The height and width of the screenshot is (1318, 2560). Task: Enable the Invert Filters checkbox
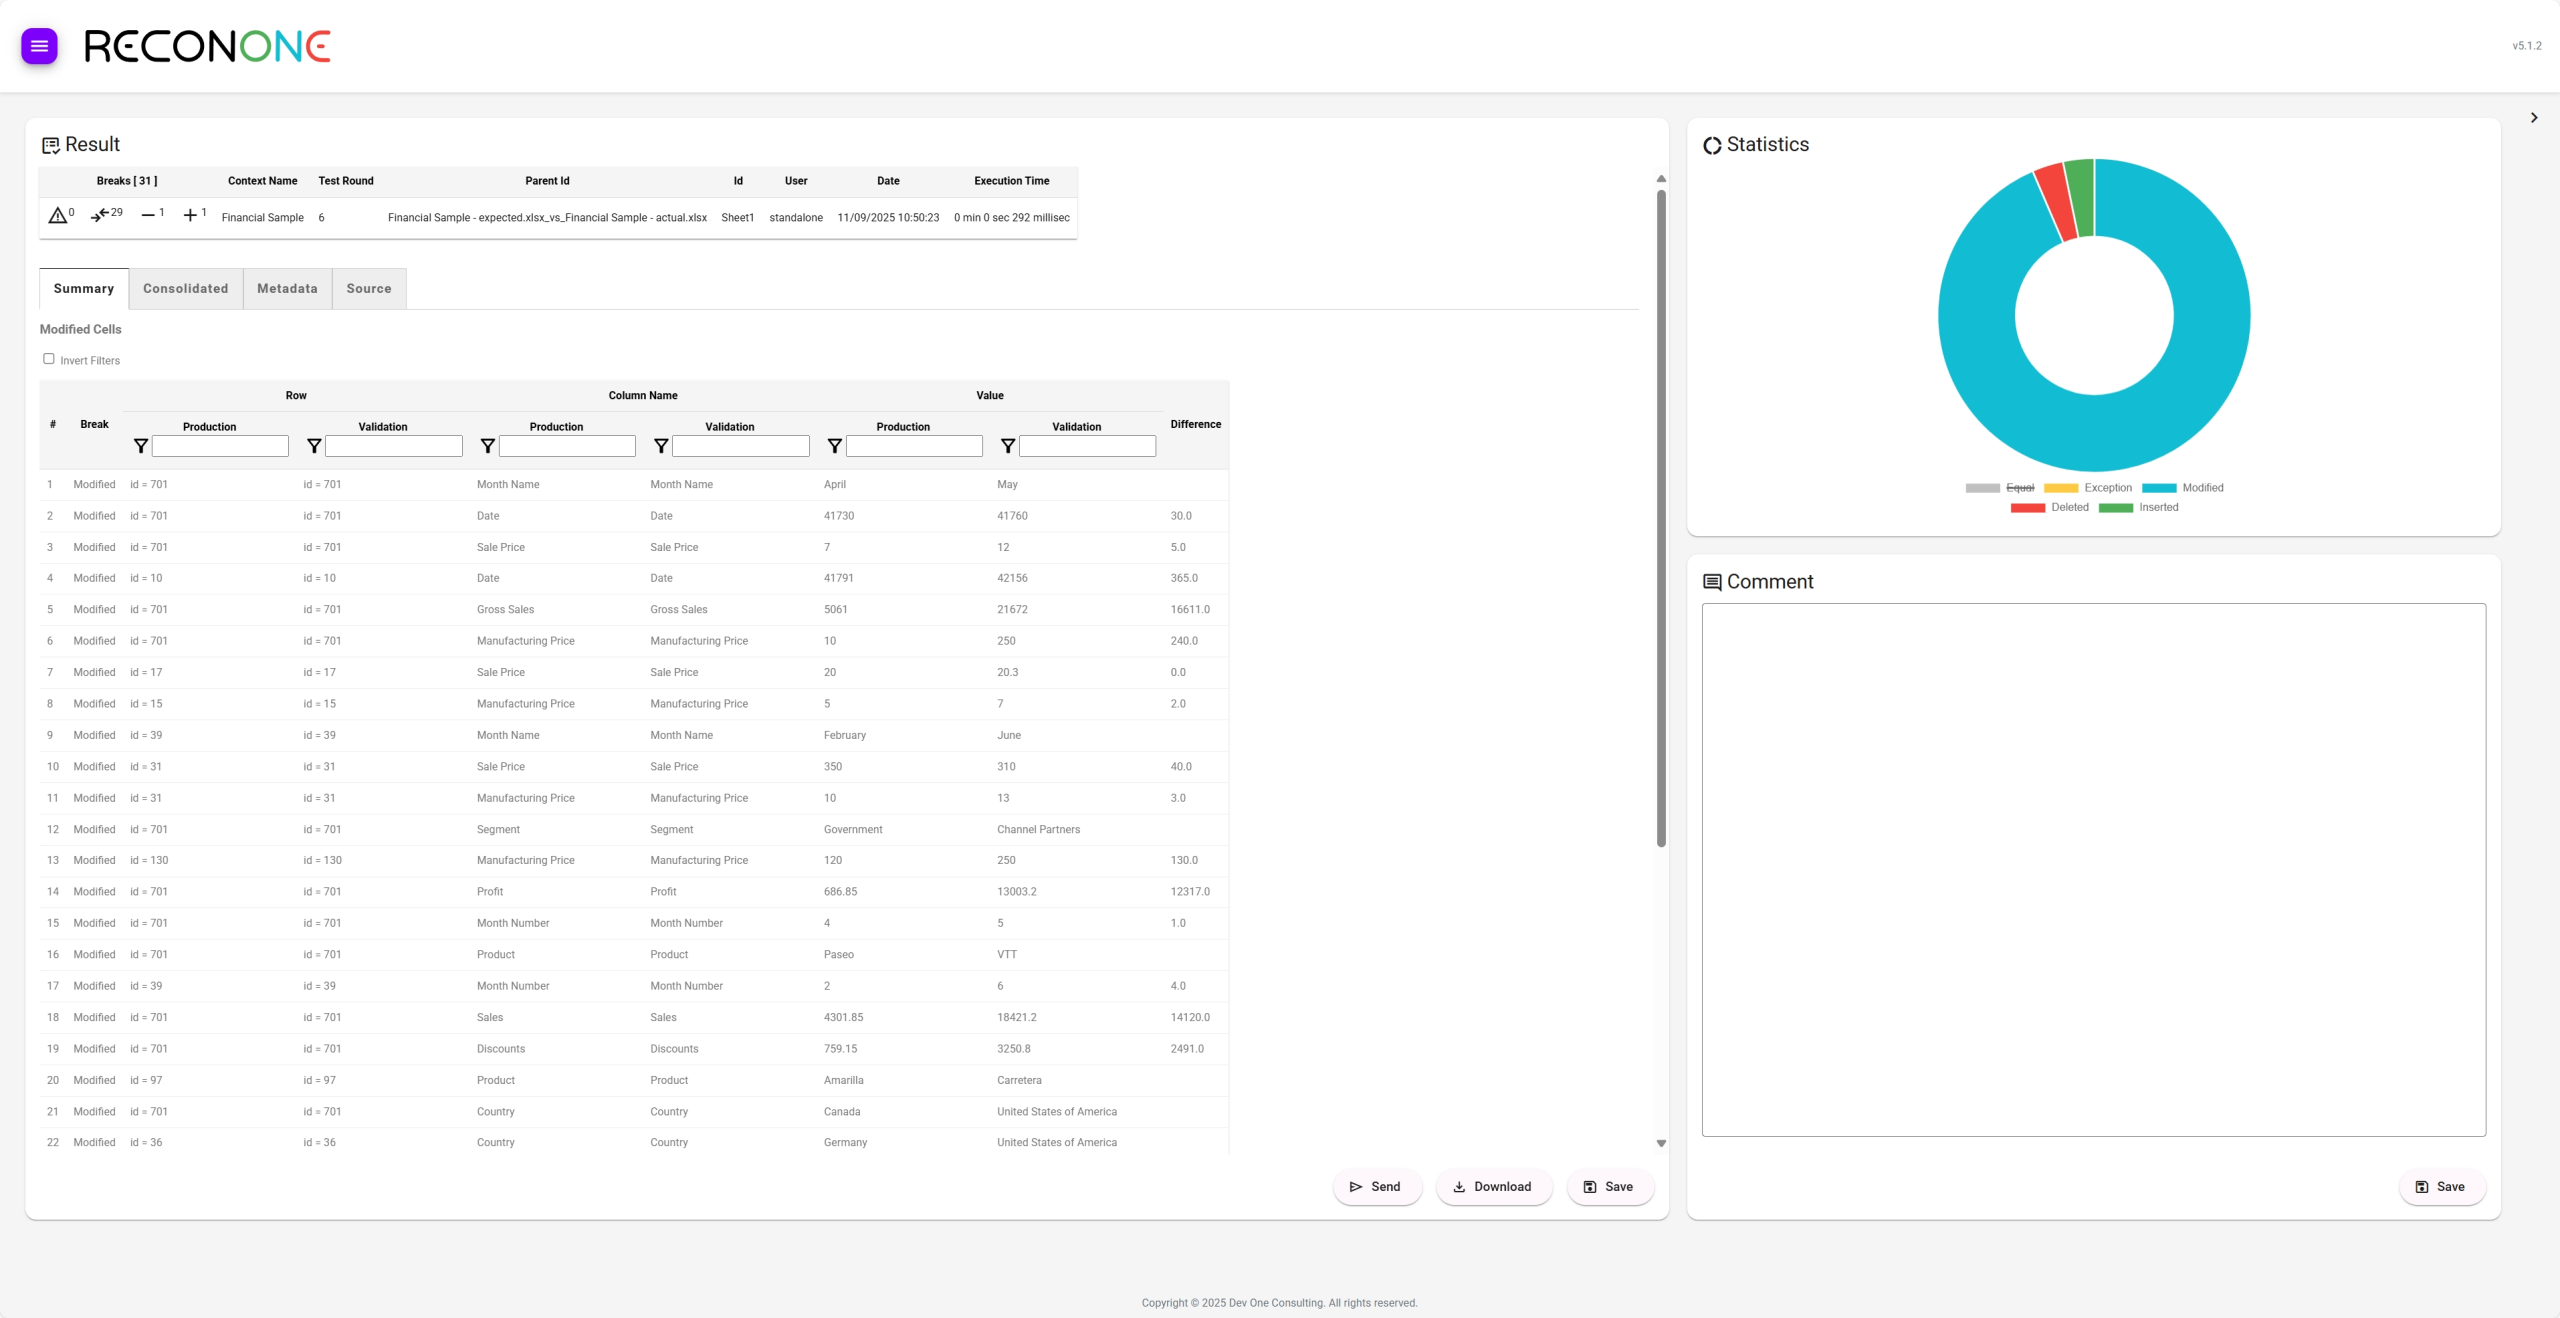[49, 359]
